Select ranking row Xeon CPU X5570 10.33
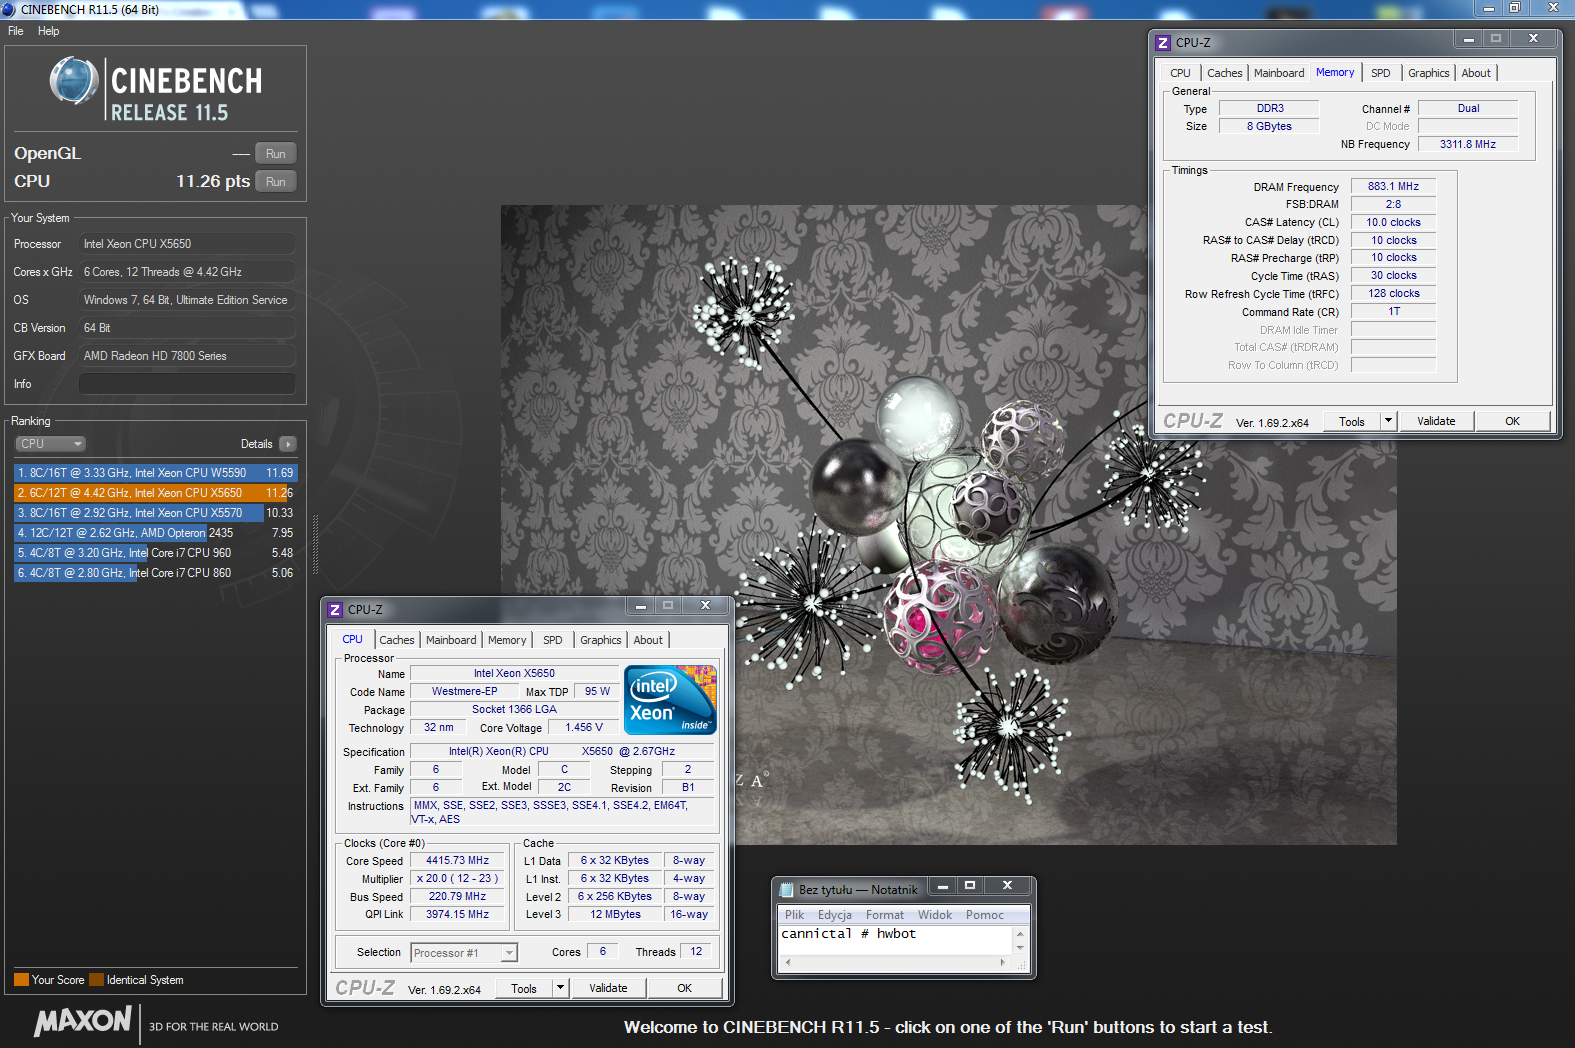1575x1048 pixels. 155,513
